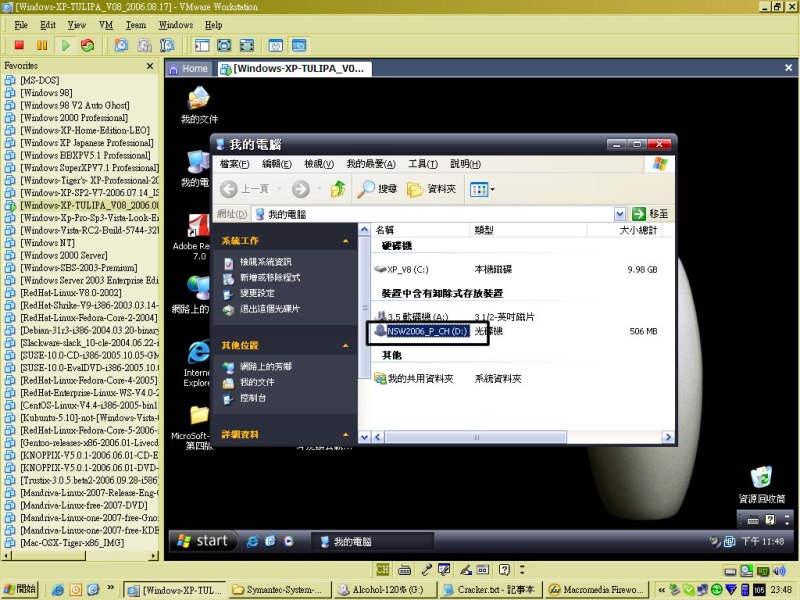Open the VM menu

(x=106, y=24)
